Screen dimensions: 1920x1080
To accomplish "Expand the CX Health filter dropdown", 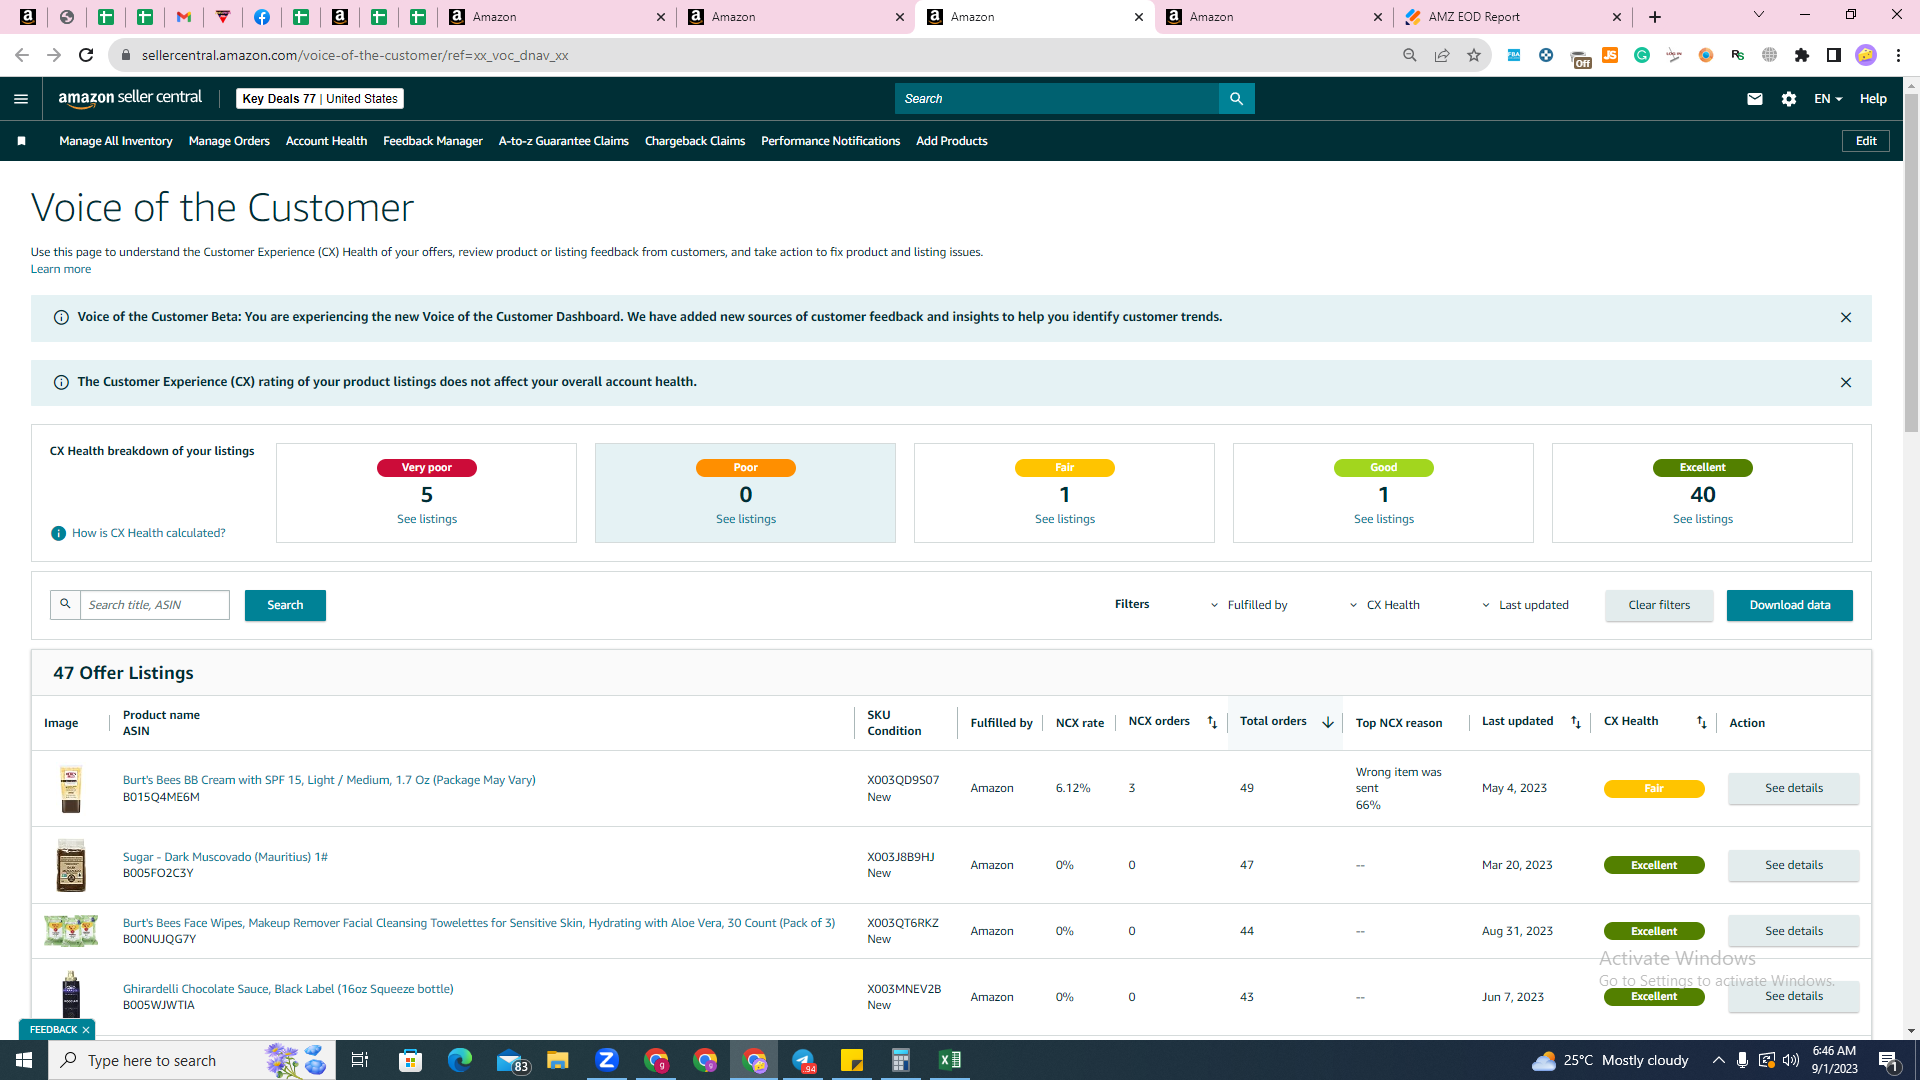I will pos(1384,605).
